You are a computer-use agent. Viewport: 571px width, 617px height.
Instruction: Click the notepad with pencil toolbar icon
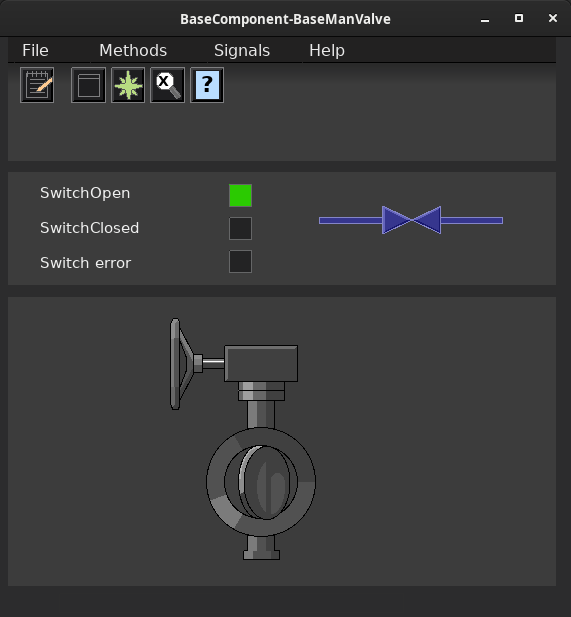tap(37, 85)
